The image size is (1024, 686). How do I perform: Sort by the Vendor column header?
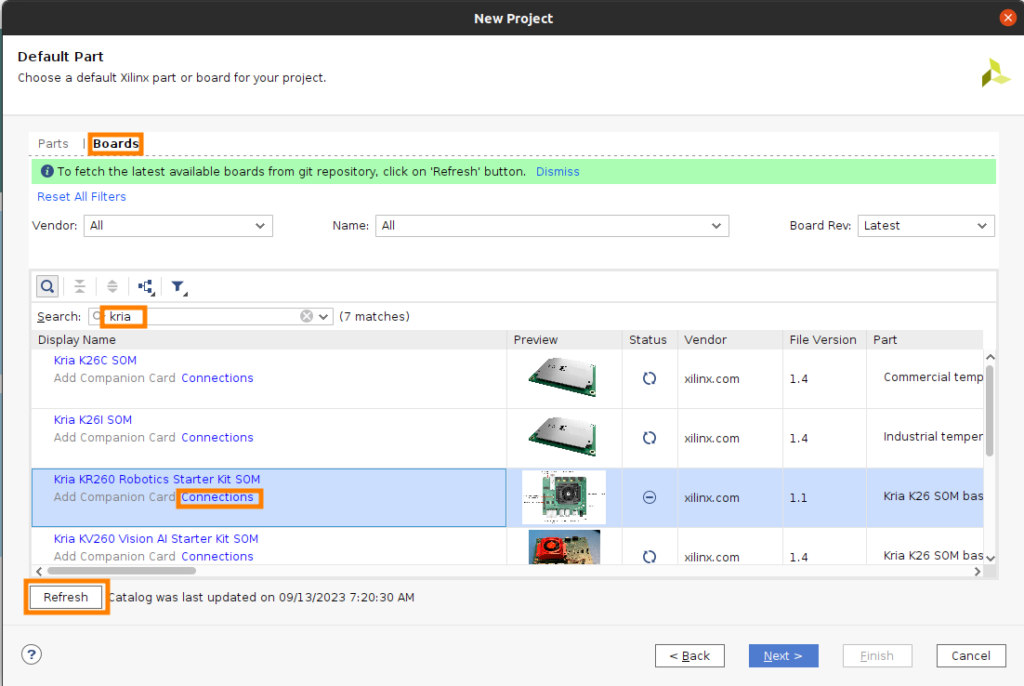729,340
